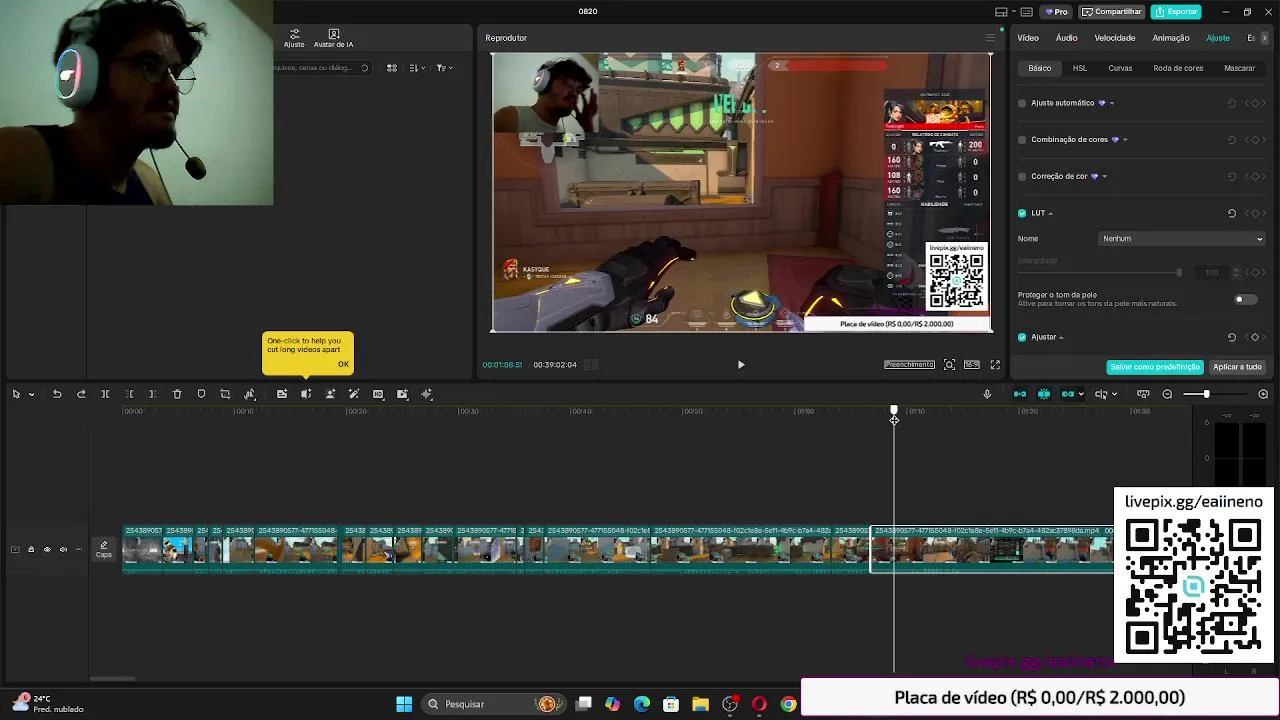Split the clip at the playhead

coord(105,394)
